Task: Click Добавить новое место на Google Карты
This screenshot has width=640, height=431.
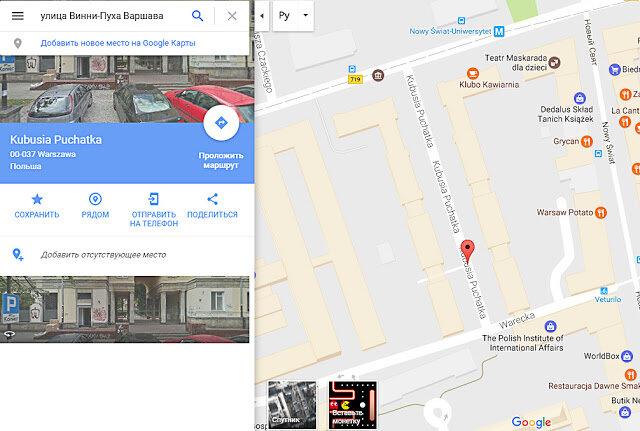Action: (118, 43)
